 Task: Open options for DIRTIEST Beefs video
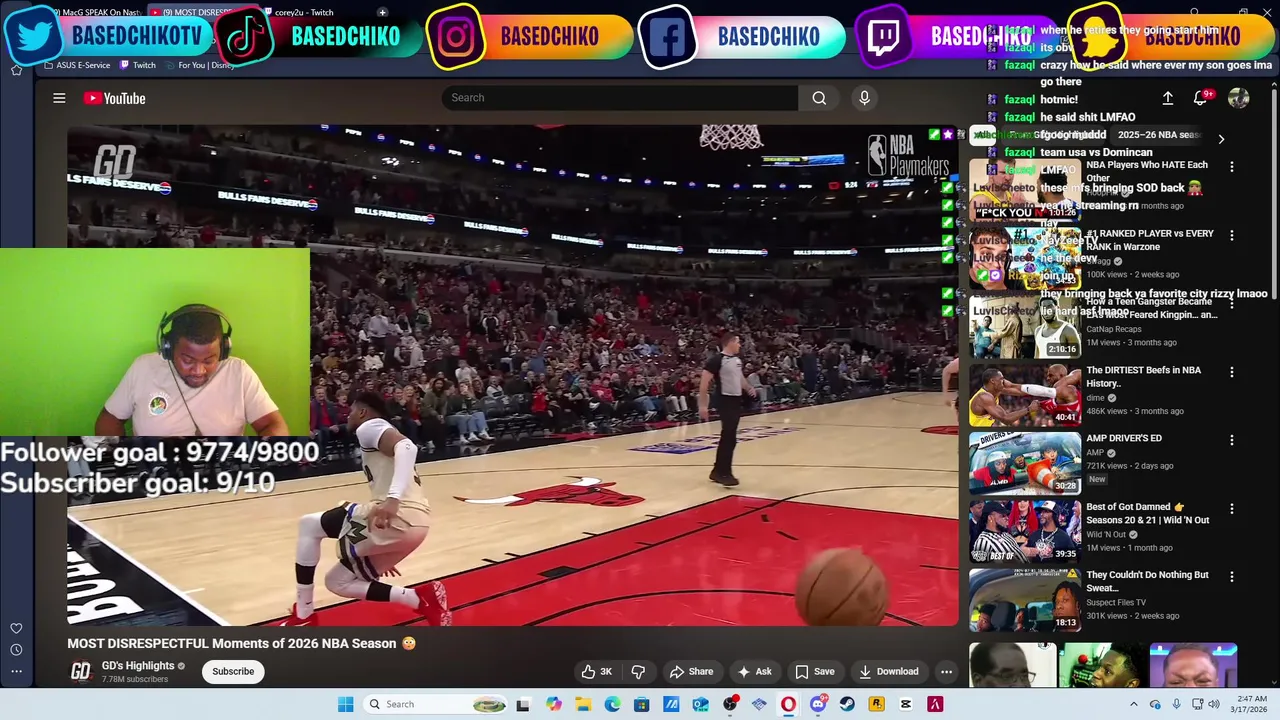point(1232,372)
